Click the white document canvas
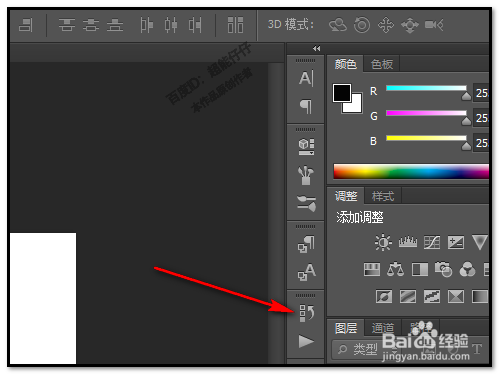 [x=43, y=299]
